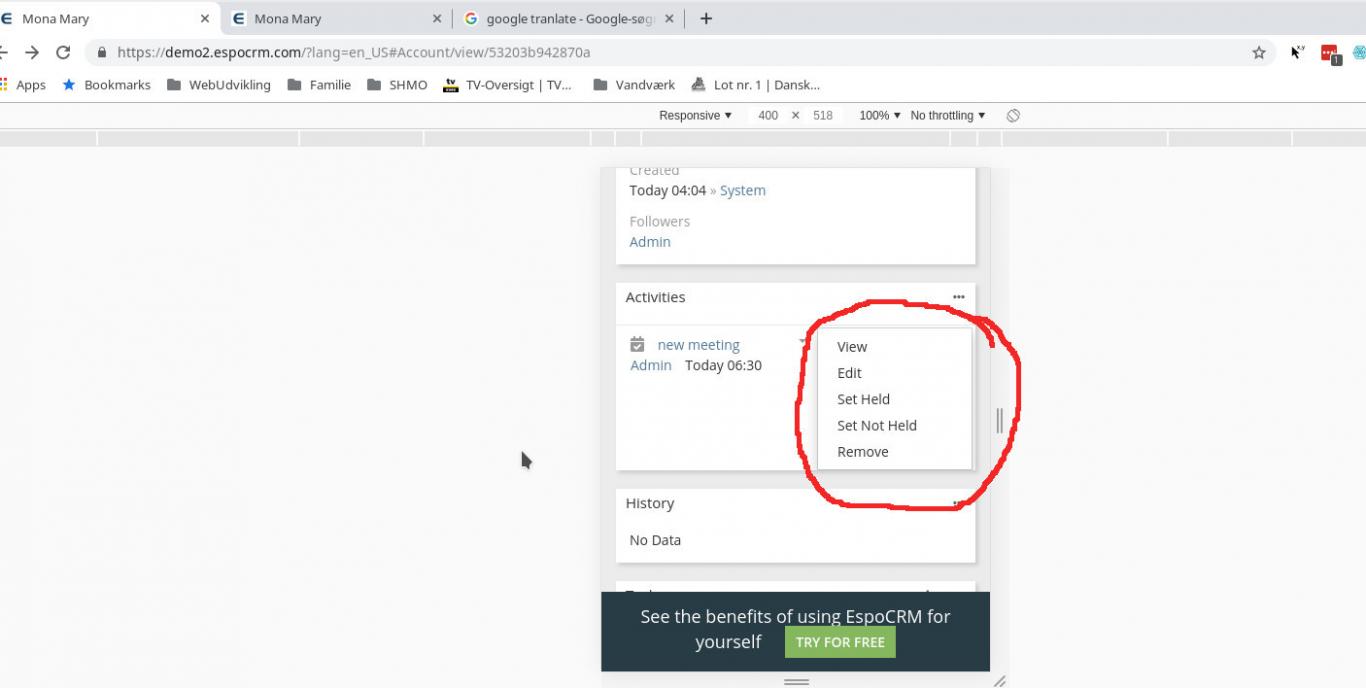The height and width of the screenshot is (688, 1366).
Task: Reload the page
Action: click(x=63, y=53)
